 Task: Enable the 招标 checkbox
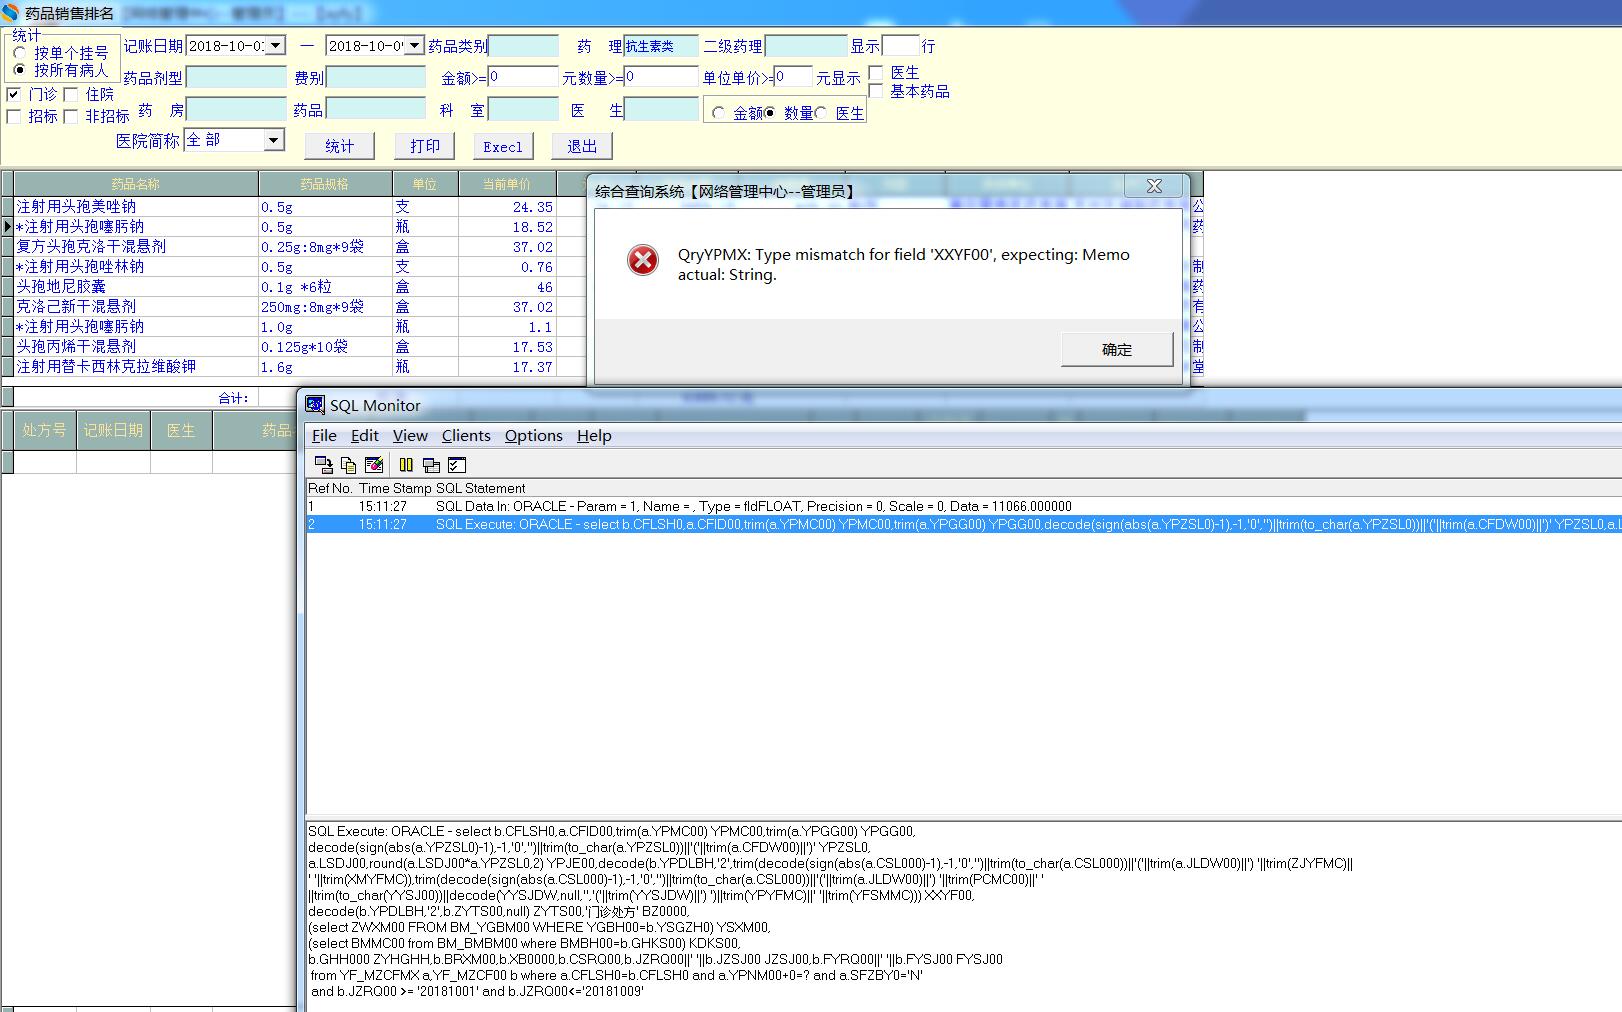pos(13,116)
